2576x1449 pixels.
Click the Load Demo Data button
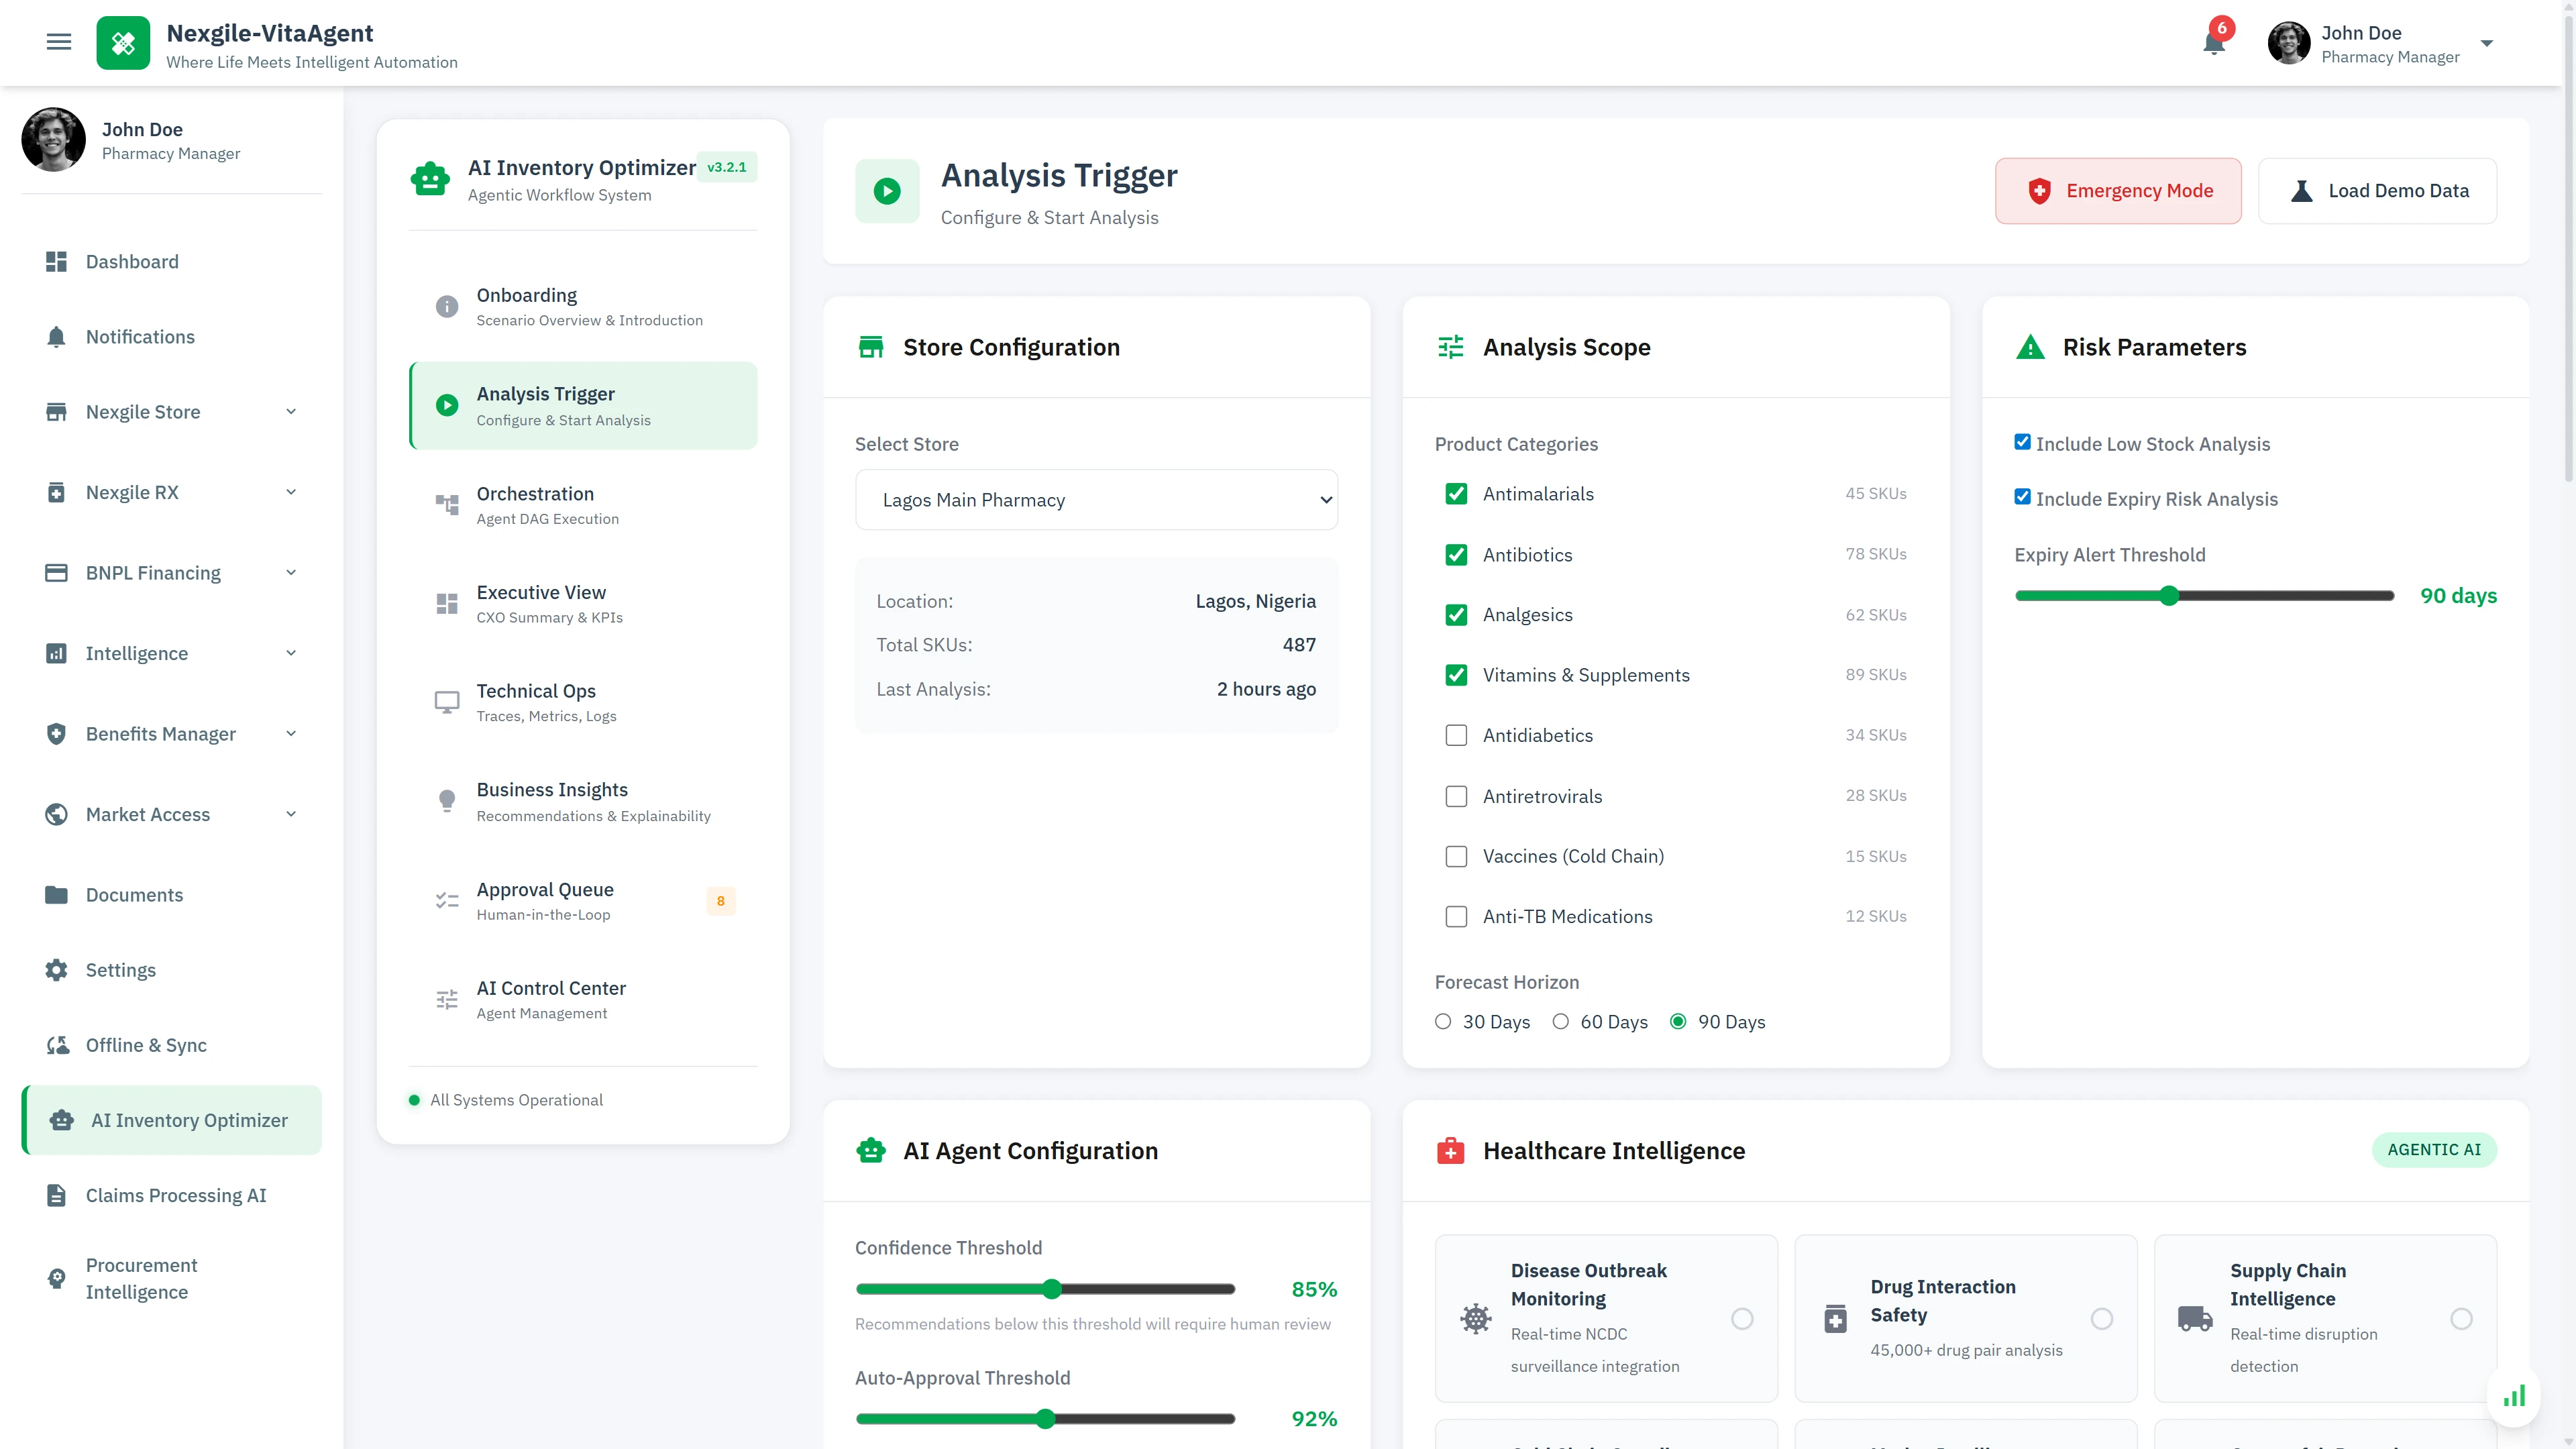pyautogui.click(x=2378, y=190)
